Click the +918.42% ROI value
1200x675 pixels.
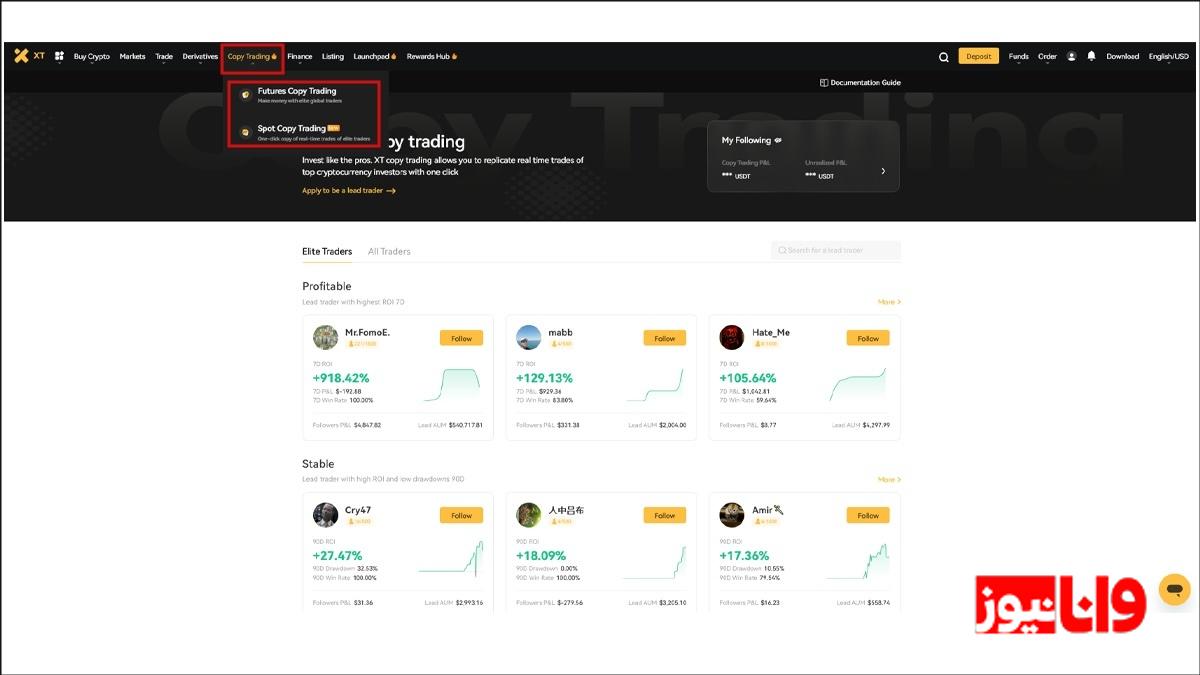(x=341, y=378)
